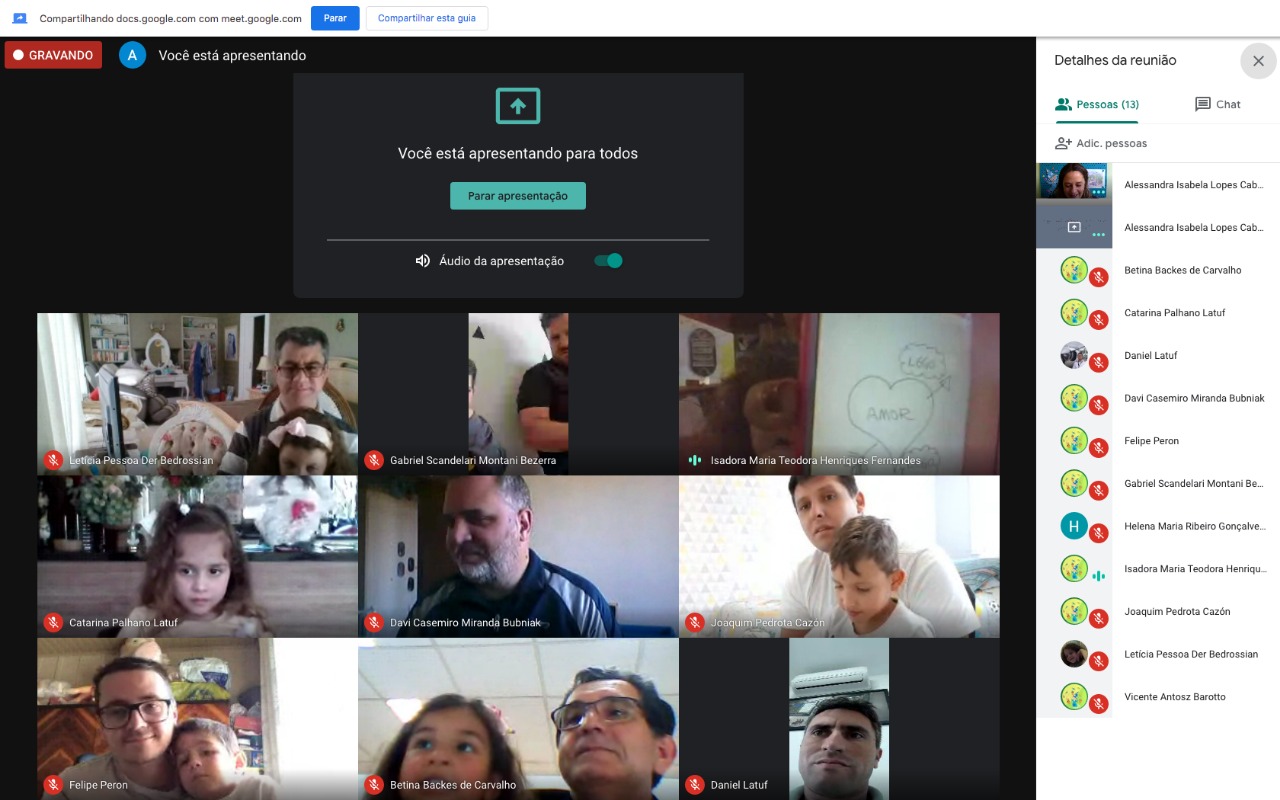Image resolution: width=1280 pixels, height=800 pixels.
Task: Click Vicente Antosz Barotto's avatar in people list
Action: coord(1074,696)
